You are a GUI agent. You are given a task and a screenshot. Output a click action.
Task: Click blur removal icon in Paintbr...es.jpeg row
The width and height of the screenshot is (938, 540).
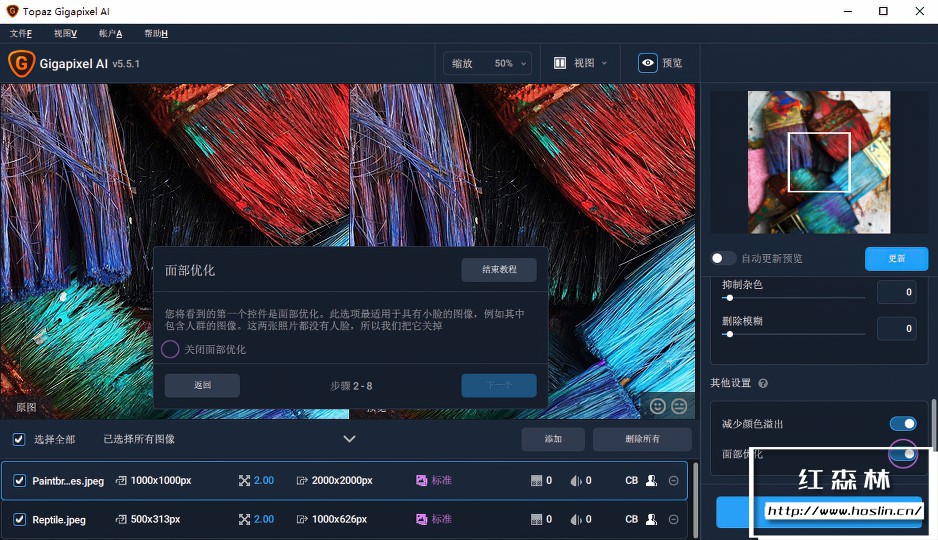click(x=575, y=480)
